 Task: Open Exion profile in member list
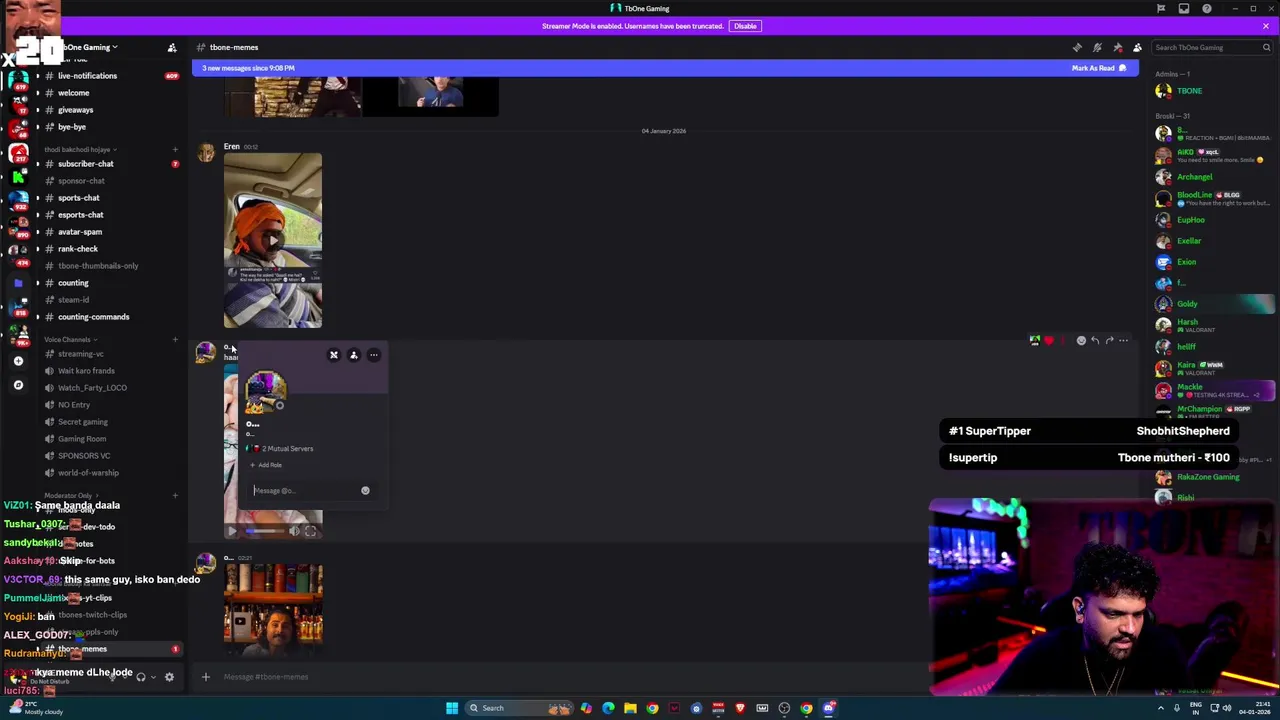point(1215,262)
